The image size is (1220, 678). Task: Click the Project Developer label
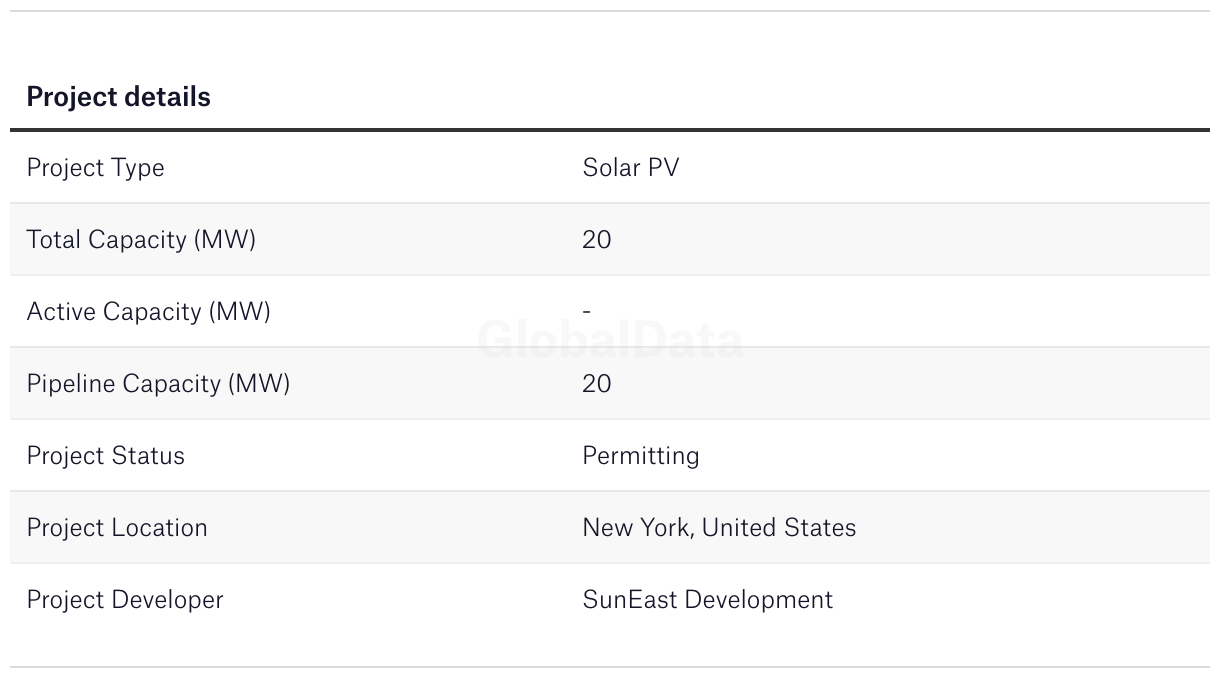[x=125, y=600]
